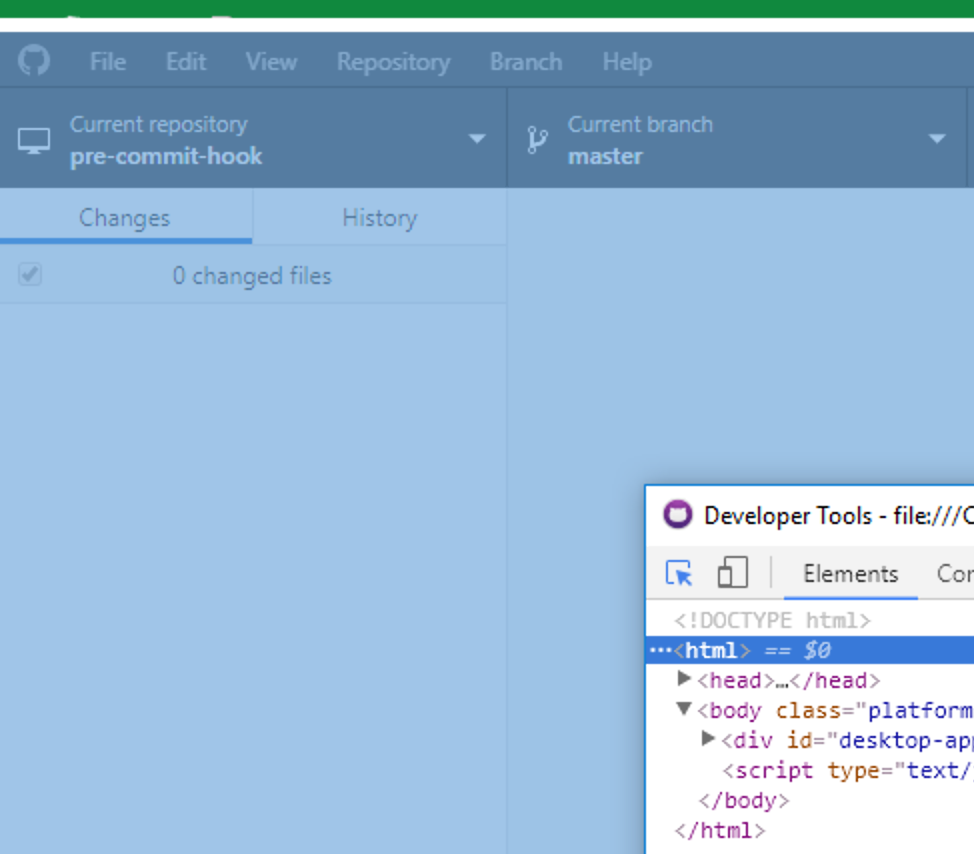Image resolution: width=974 pixels, height=854 pixels.
Task: Open the File menu
Action: [108, 61]
